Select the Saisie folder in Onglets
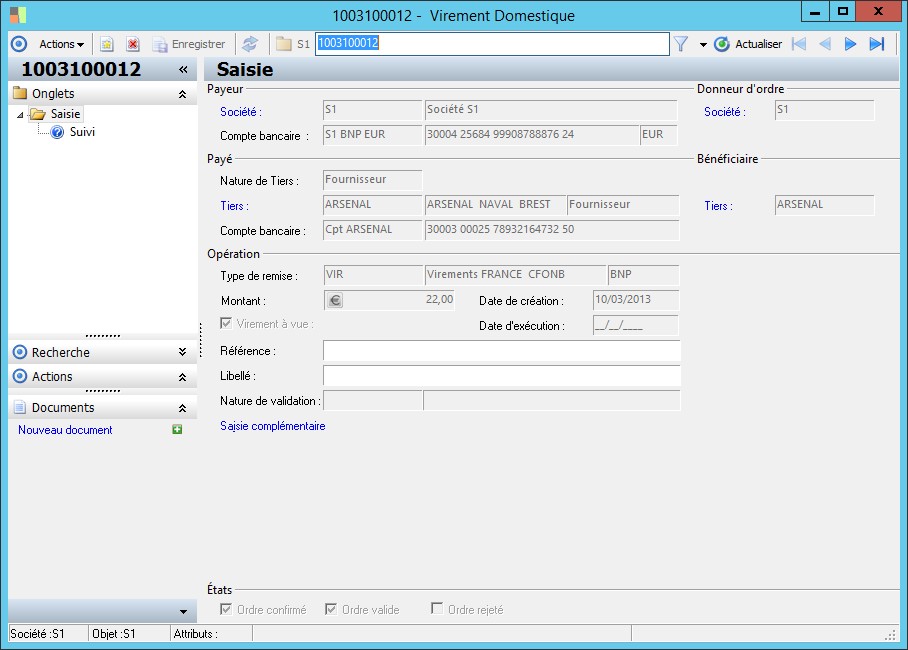 65,114
